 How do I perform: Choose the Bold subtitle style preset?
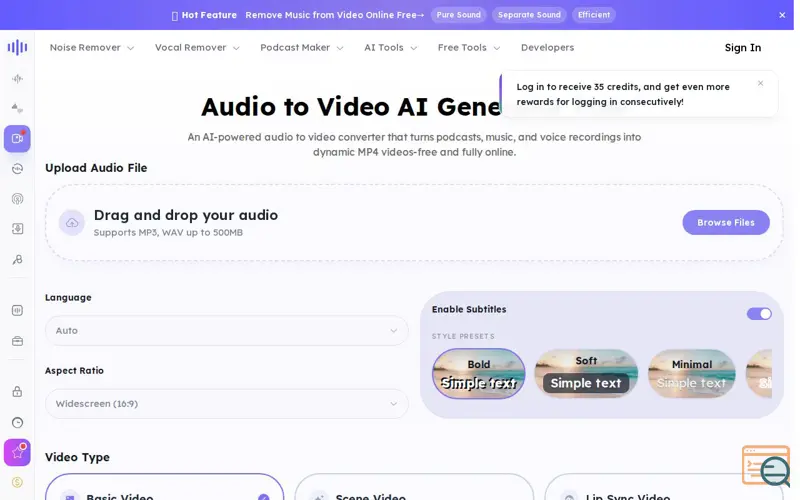(479, 373)
